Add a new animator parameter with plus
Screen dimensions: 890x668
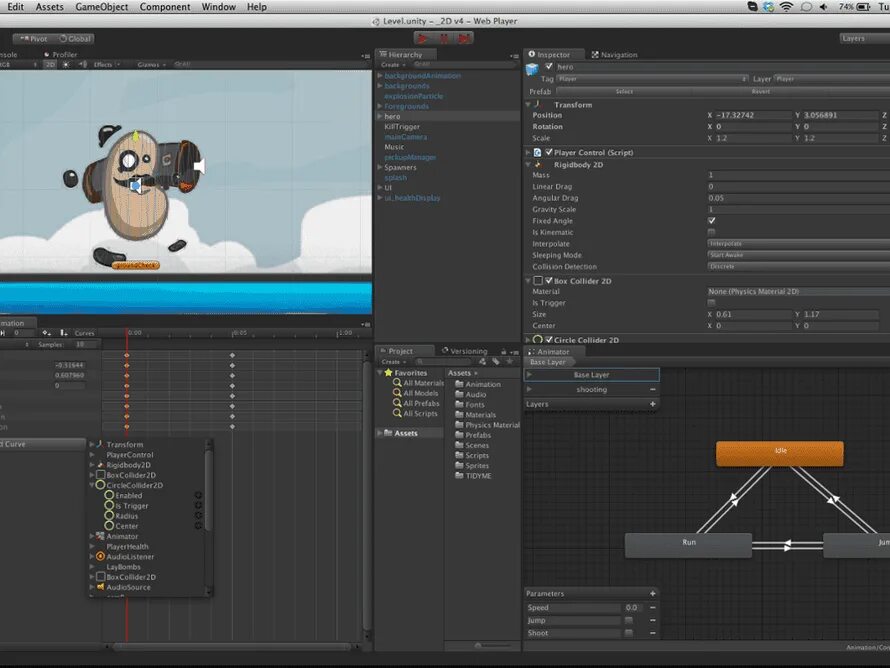pos(653,594)
